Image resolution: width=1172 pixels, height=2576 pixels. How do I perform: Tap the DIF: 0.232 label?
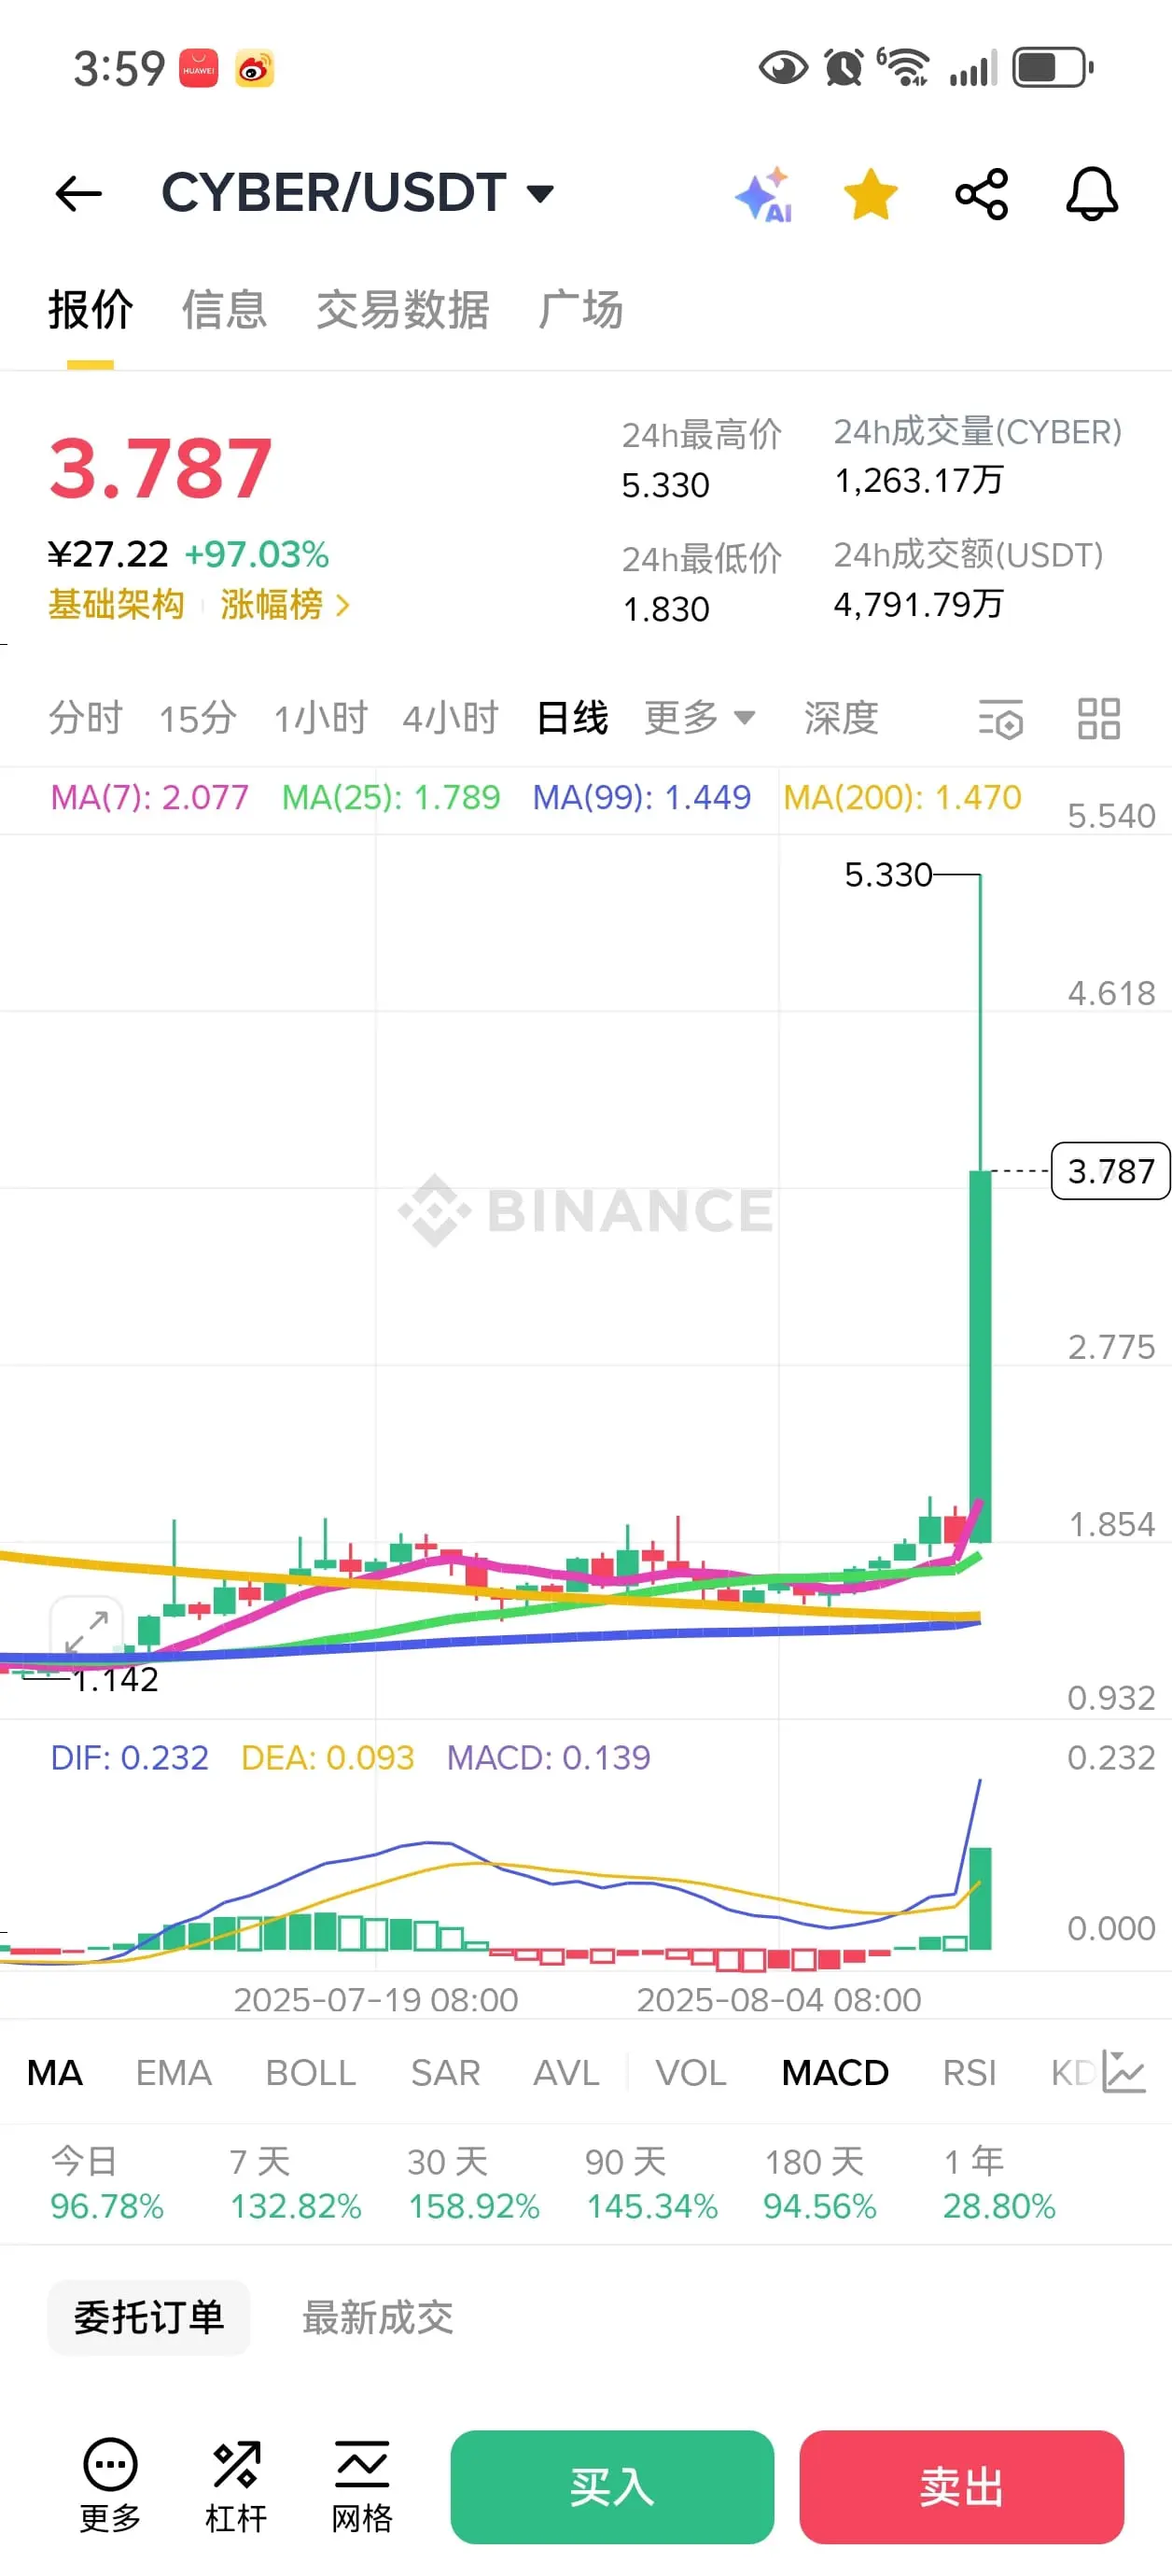click(130, 1757)
